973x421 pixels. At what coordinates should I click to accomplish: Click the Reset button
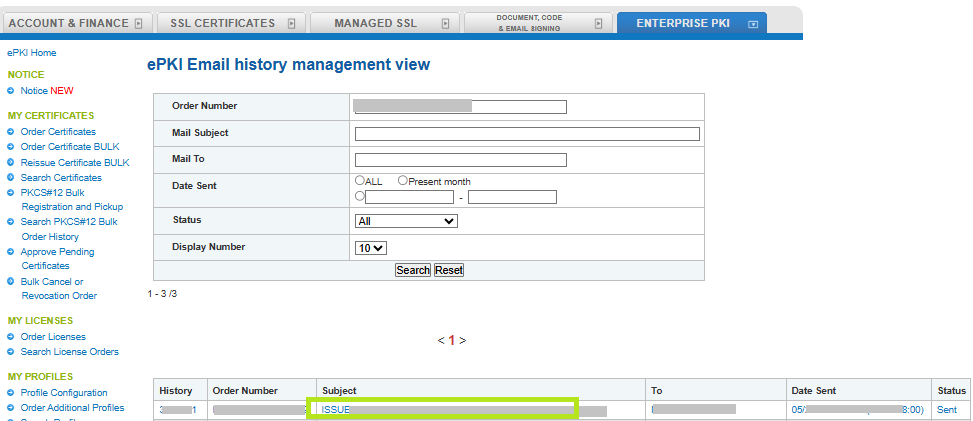(x=449, y=270)
